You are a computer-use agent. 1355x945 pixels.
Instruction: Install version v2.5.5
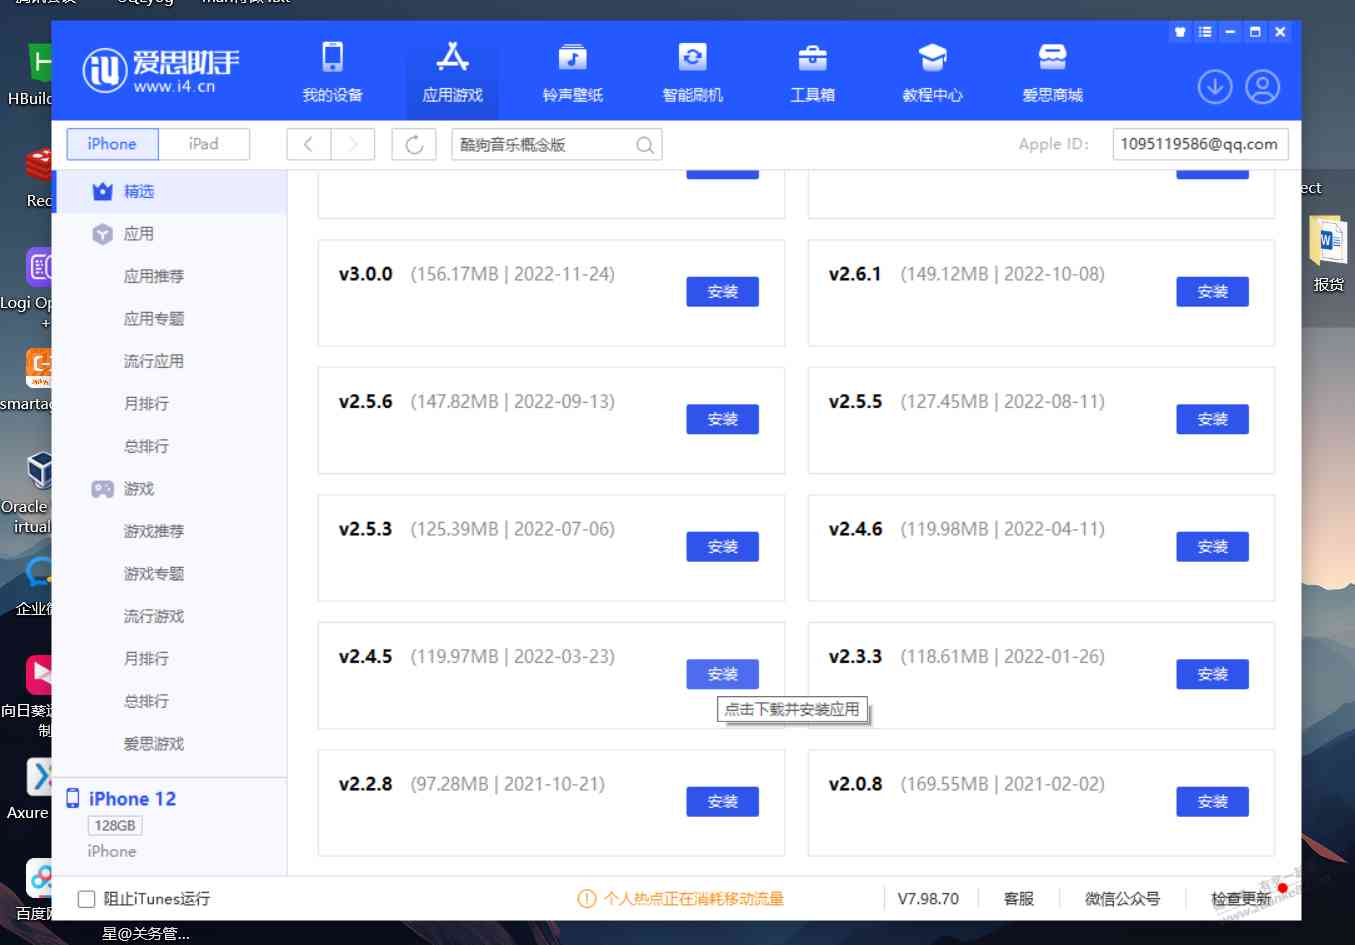[1212, 419]
